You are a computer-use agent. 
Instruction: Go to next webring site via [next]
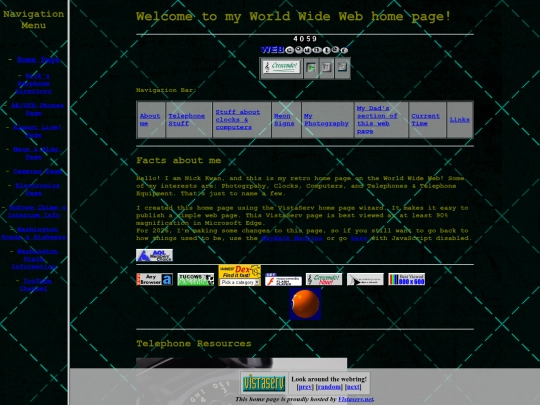pos(353,387)
